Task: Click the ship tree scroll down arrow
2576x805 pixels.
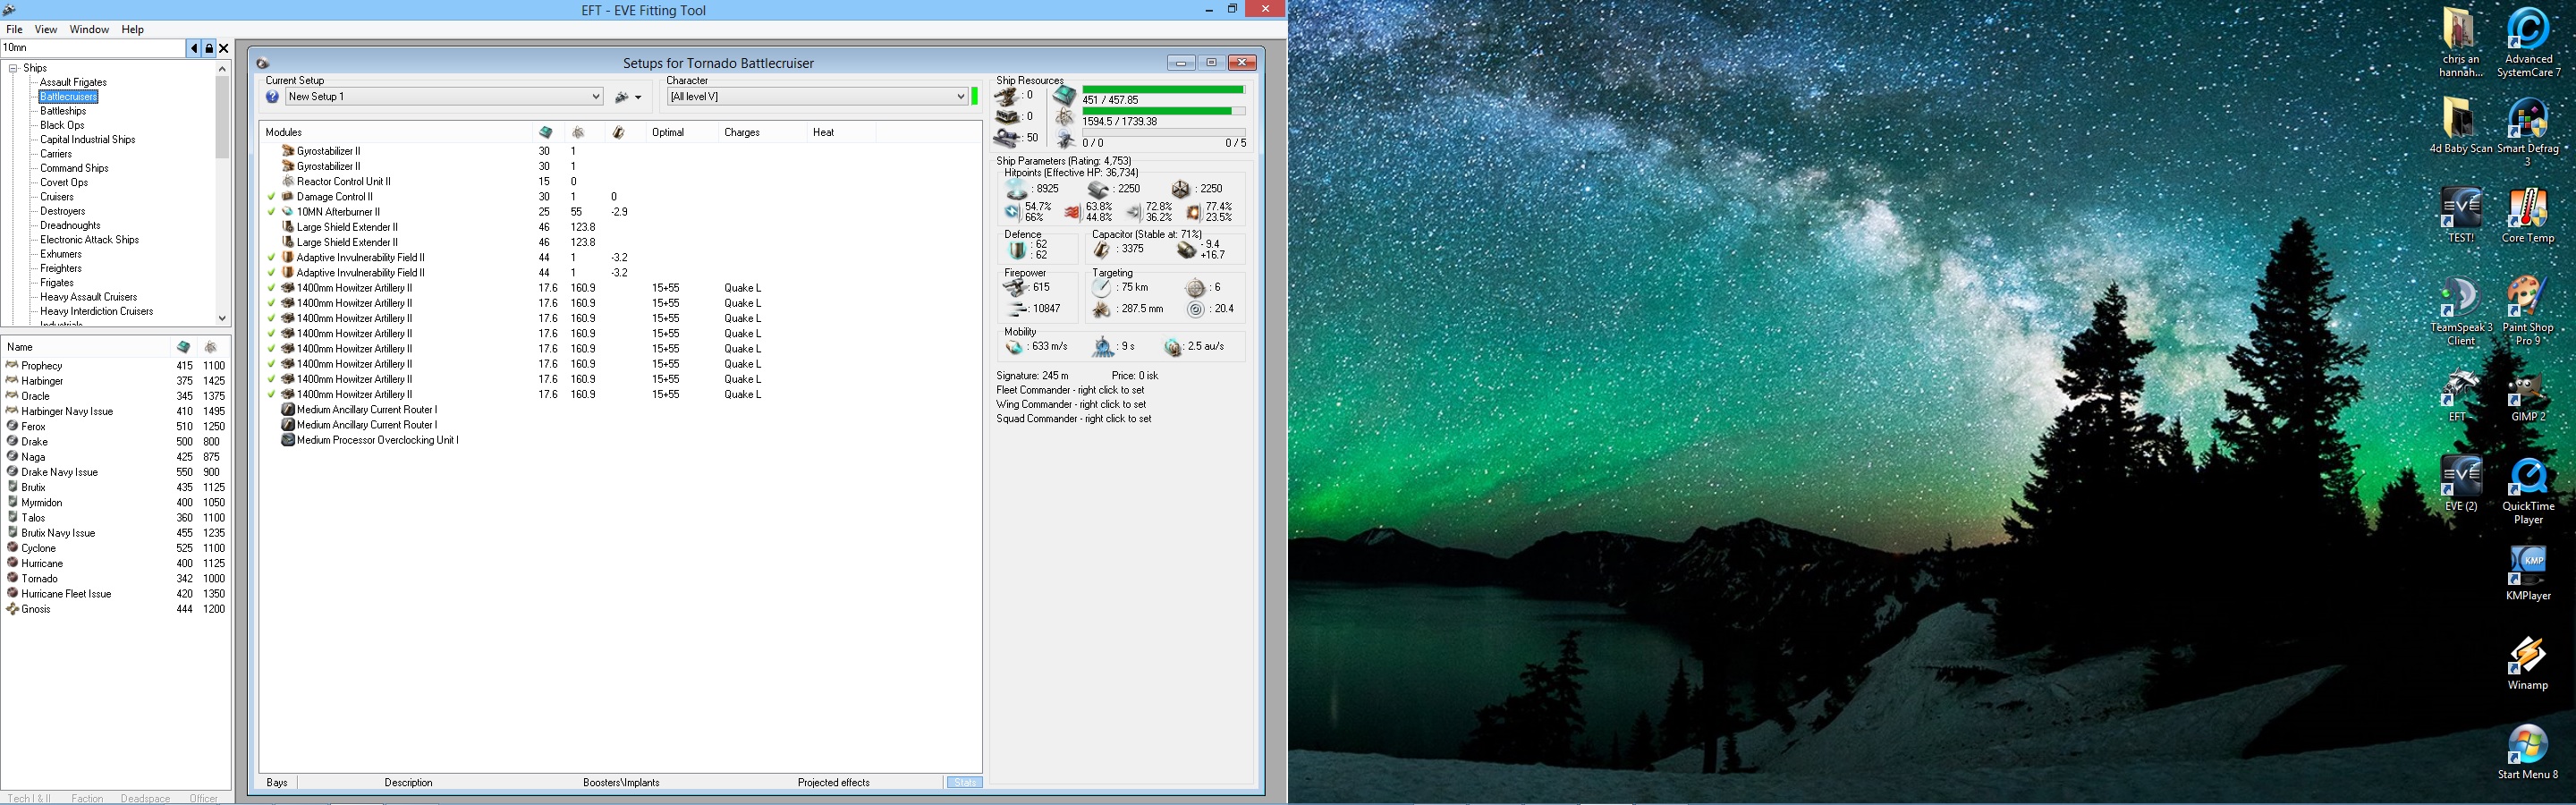Action: point(222,318)
